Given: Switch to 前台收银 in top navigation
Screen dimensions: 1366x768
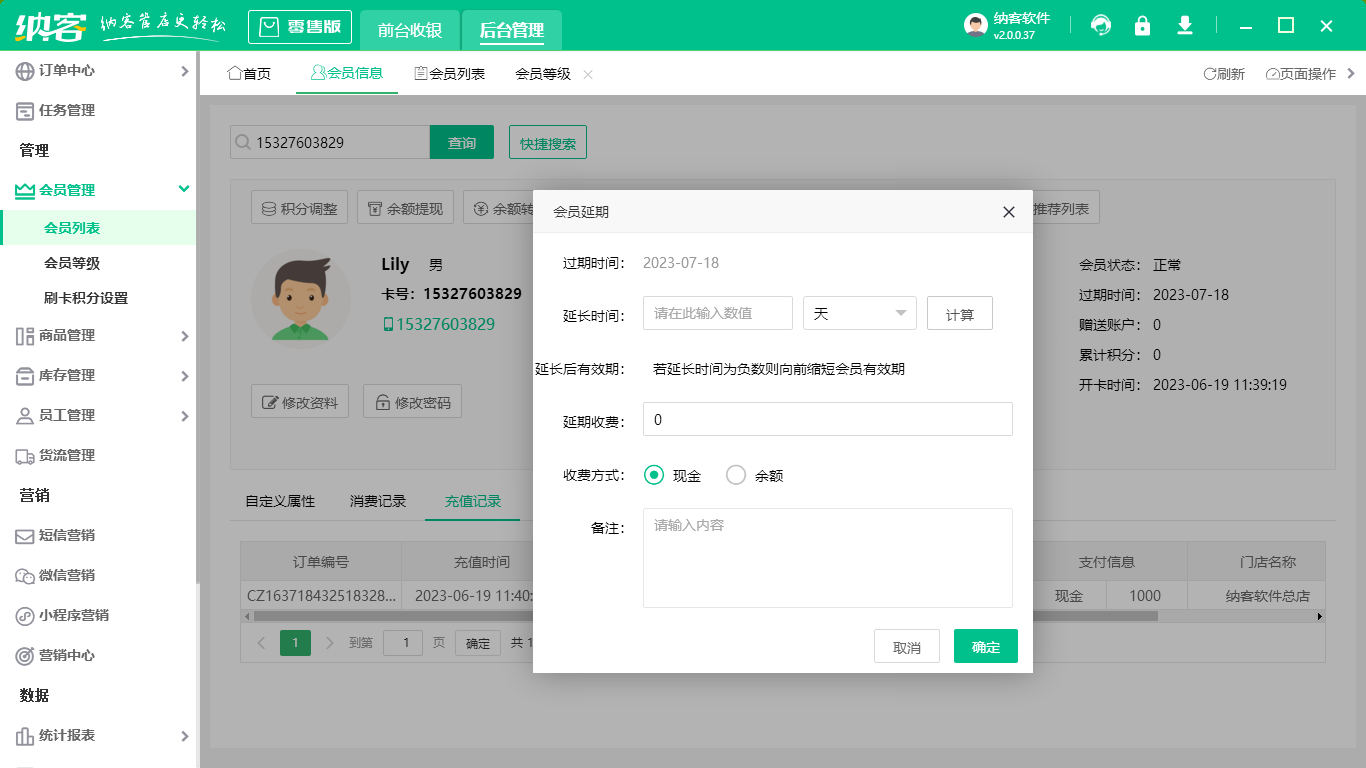Looking at the screenshot, I should click(x=410, y=30).
